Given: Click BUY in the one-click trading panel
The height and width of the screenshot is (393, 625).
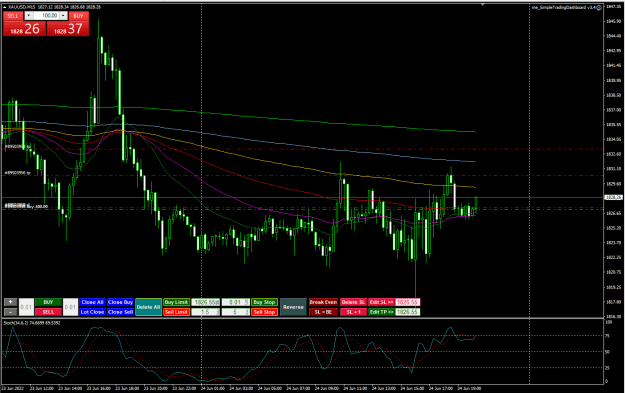Looking at the screenshot, I should 79,16.
